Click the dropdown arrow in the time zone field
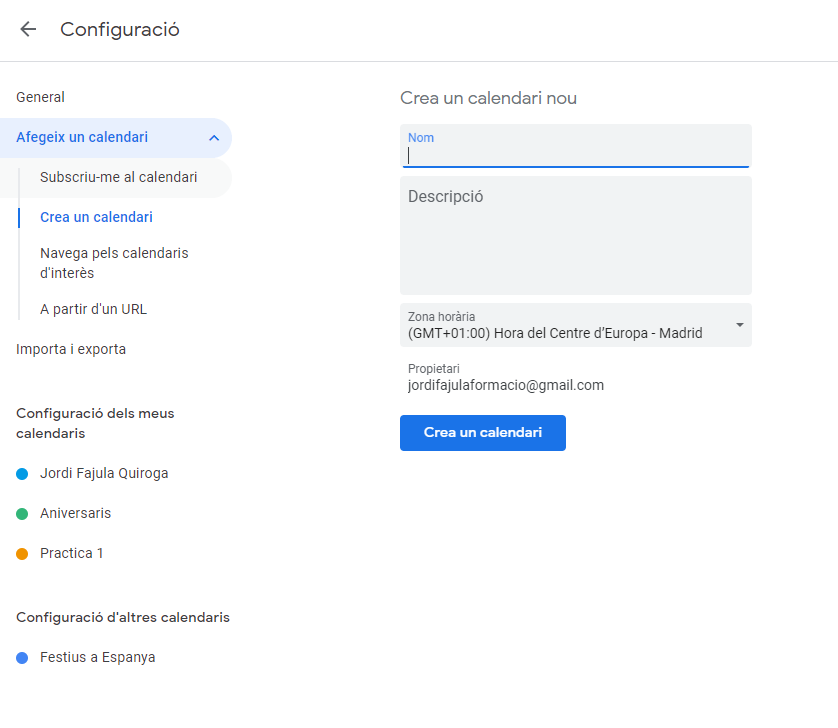The width and height of the screenshot is (838, 728). pos(739,325)
